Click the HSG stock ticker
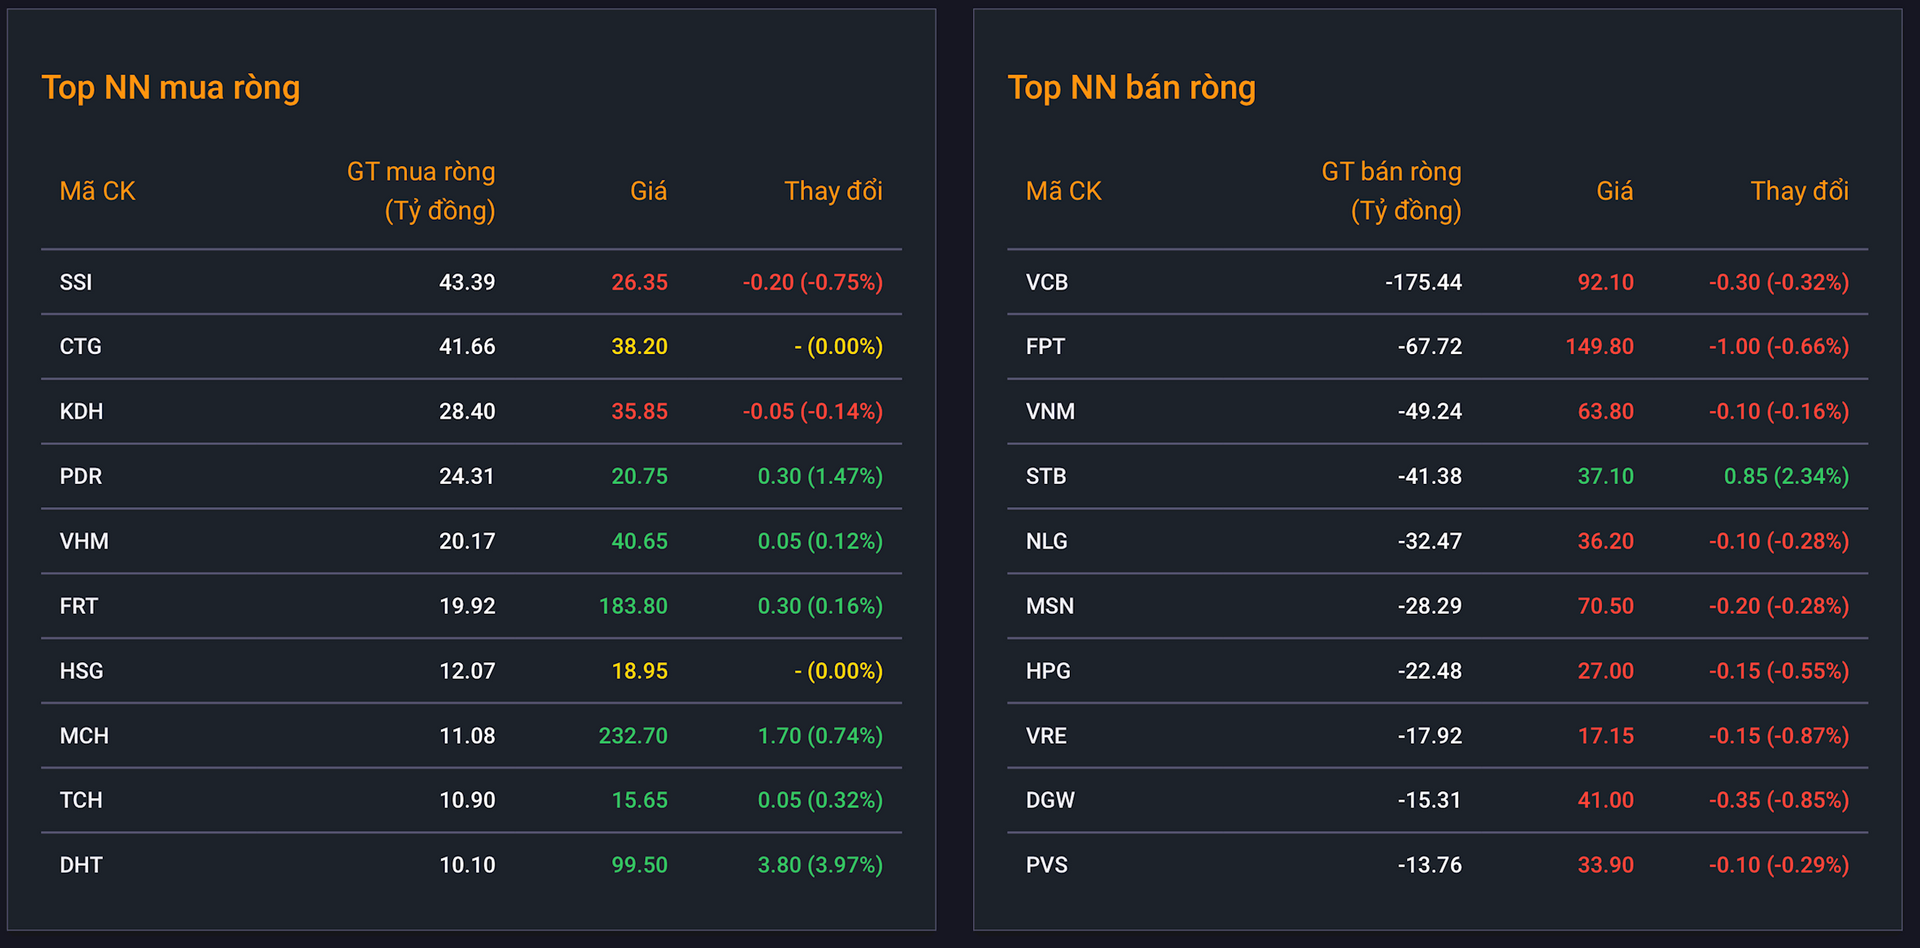This screenshot has width=1920, height=948. tap(81, 671)
